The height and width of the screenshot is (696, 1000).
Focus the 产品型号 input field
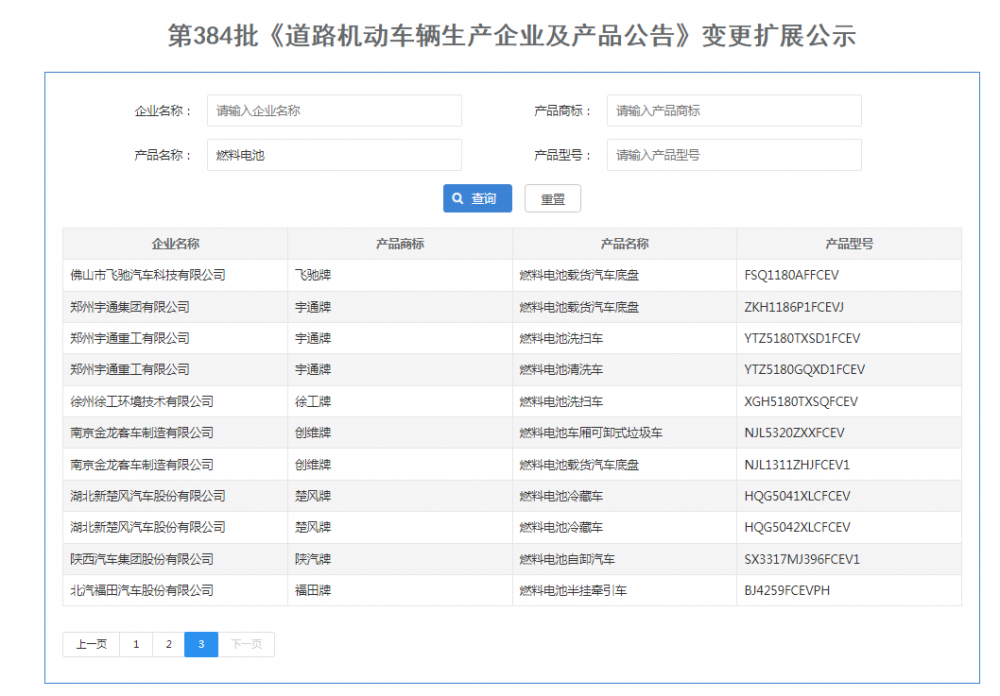click(x=733, y=155)
